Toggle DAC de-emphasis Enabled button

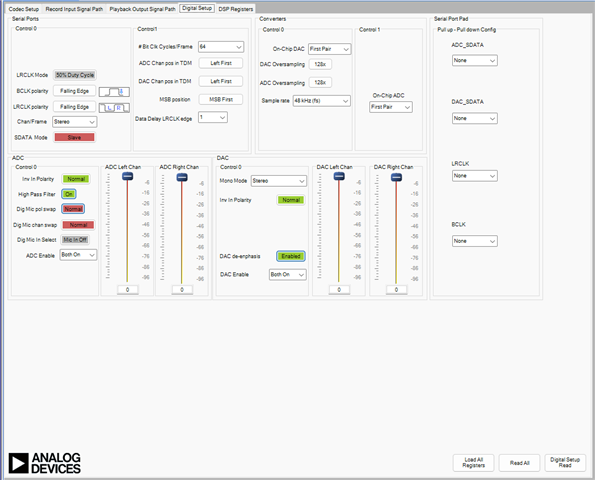291,256
